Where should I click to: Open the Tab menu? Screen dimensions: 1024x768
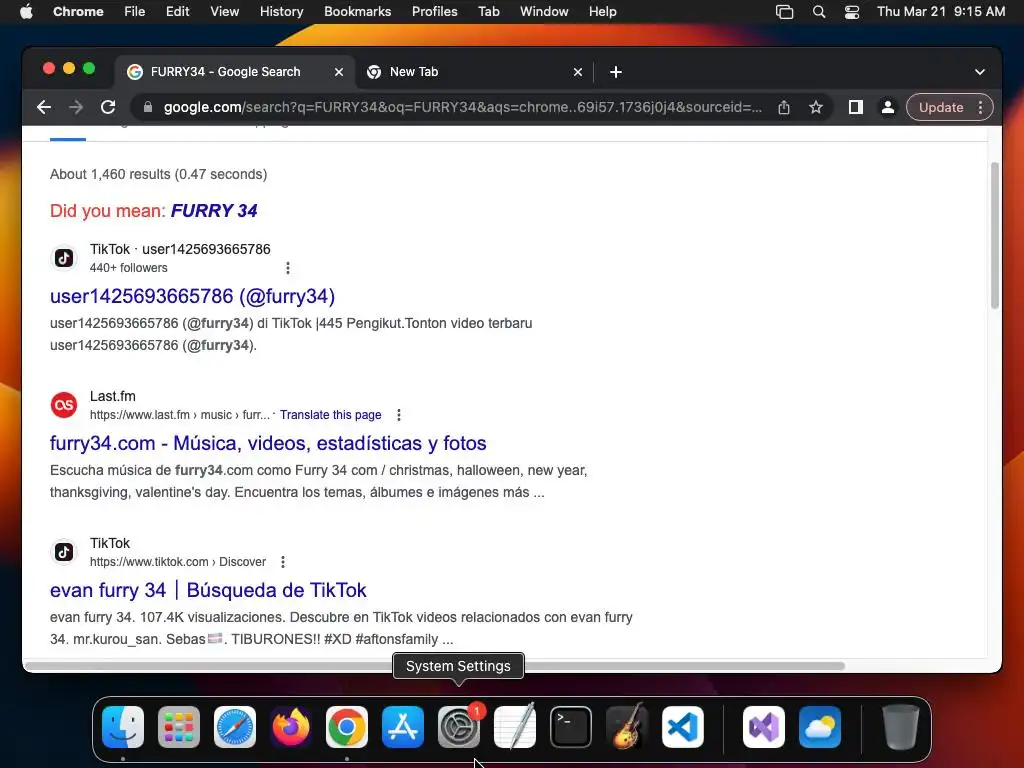488,12
